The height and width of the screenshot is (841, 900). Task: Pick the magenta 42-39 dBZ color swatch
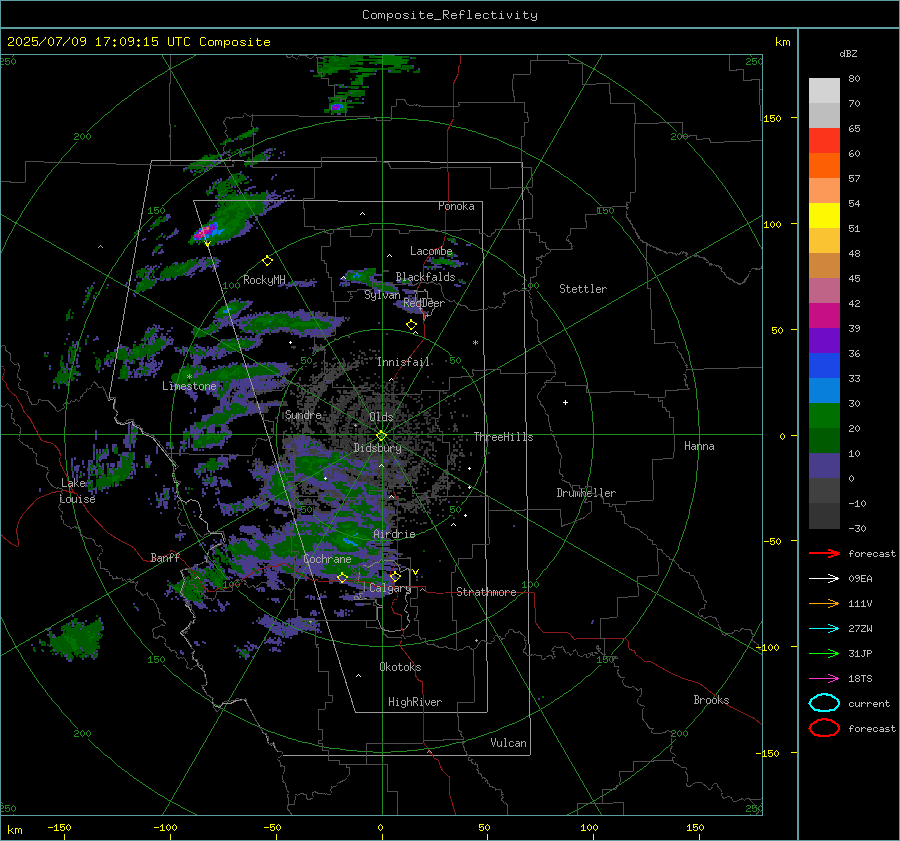click(824, 316)
